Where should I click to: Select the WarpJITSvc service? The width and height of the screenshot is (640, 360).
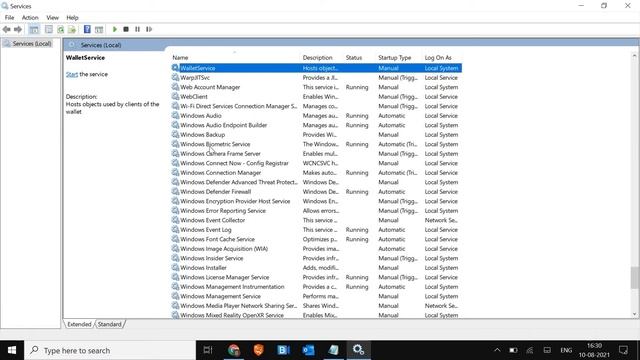(x=316, y=78)
